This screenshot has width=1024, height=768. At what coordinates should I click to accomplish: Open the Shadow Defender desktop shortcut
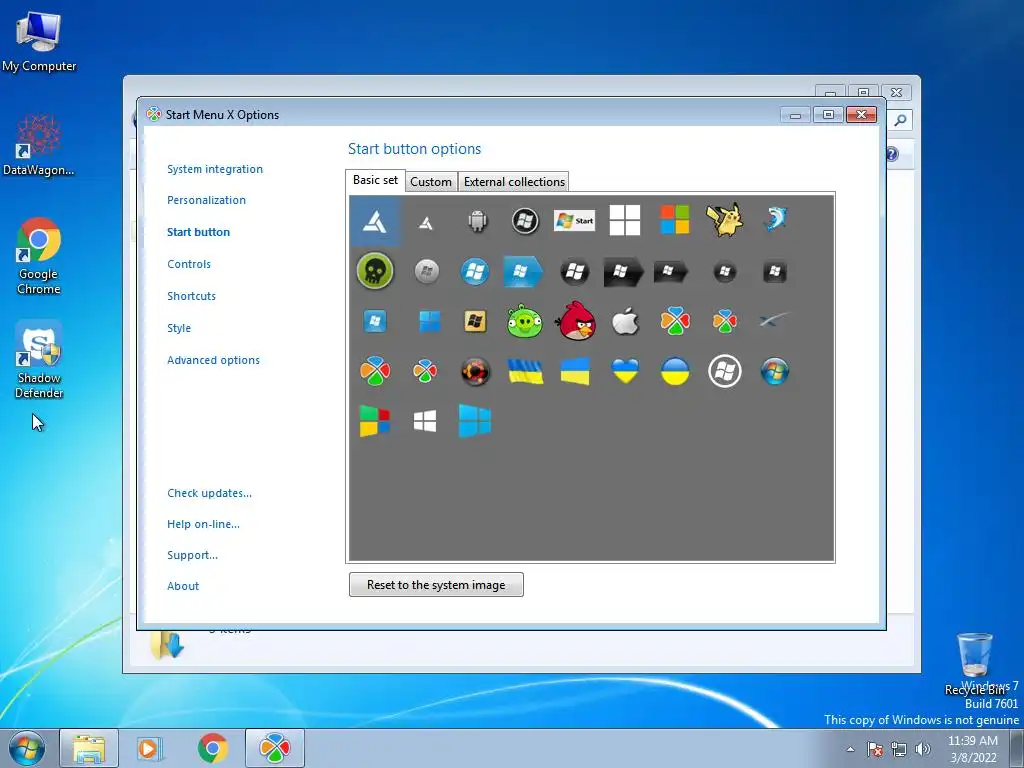point(39,360)
